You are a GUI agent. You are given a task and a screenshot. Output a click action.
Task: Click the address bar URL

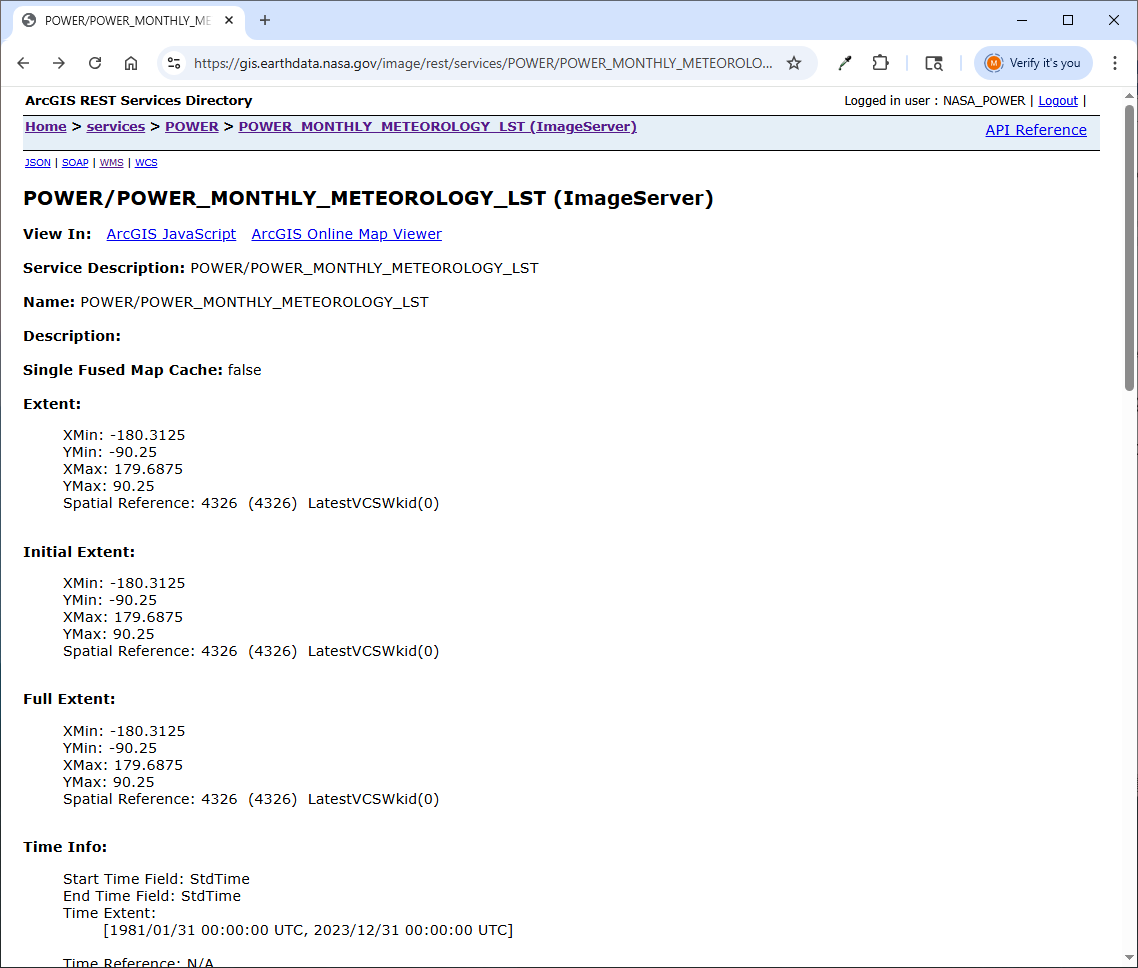click(482, 63)
